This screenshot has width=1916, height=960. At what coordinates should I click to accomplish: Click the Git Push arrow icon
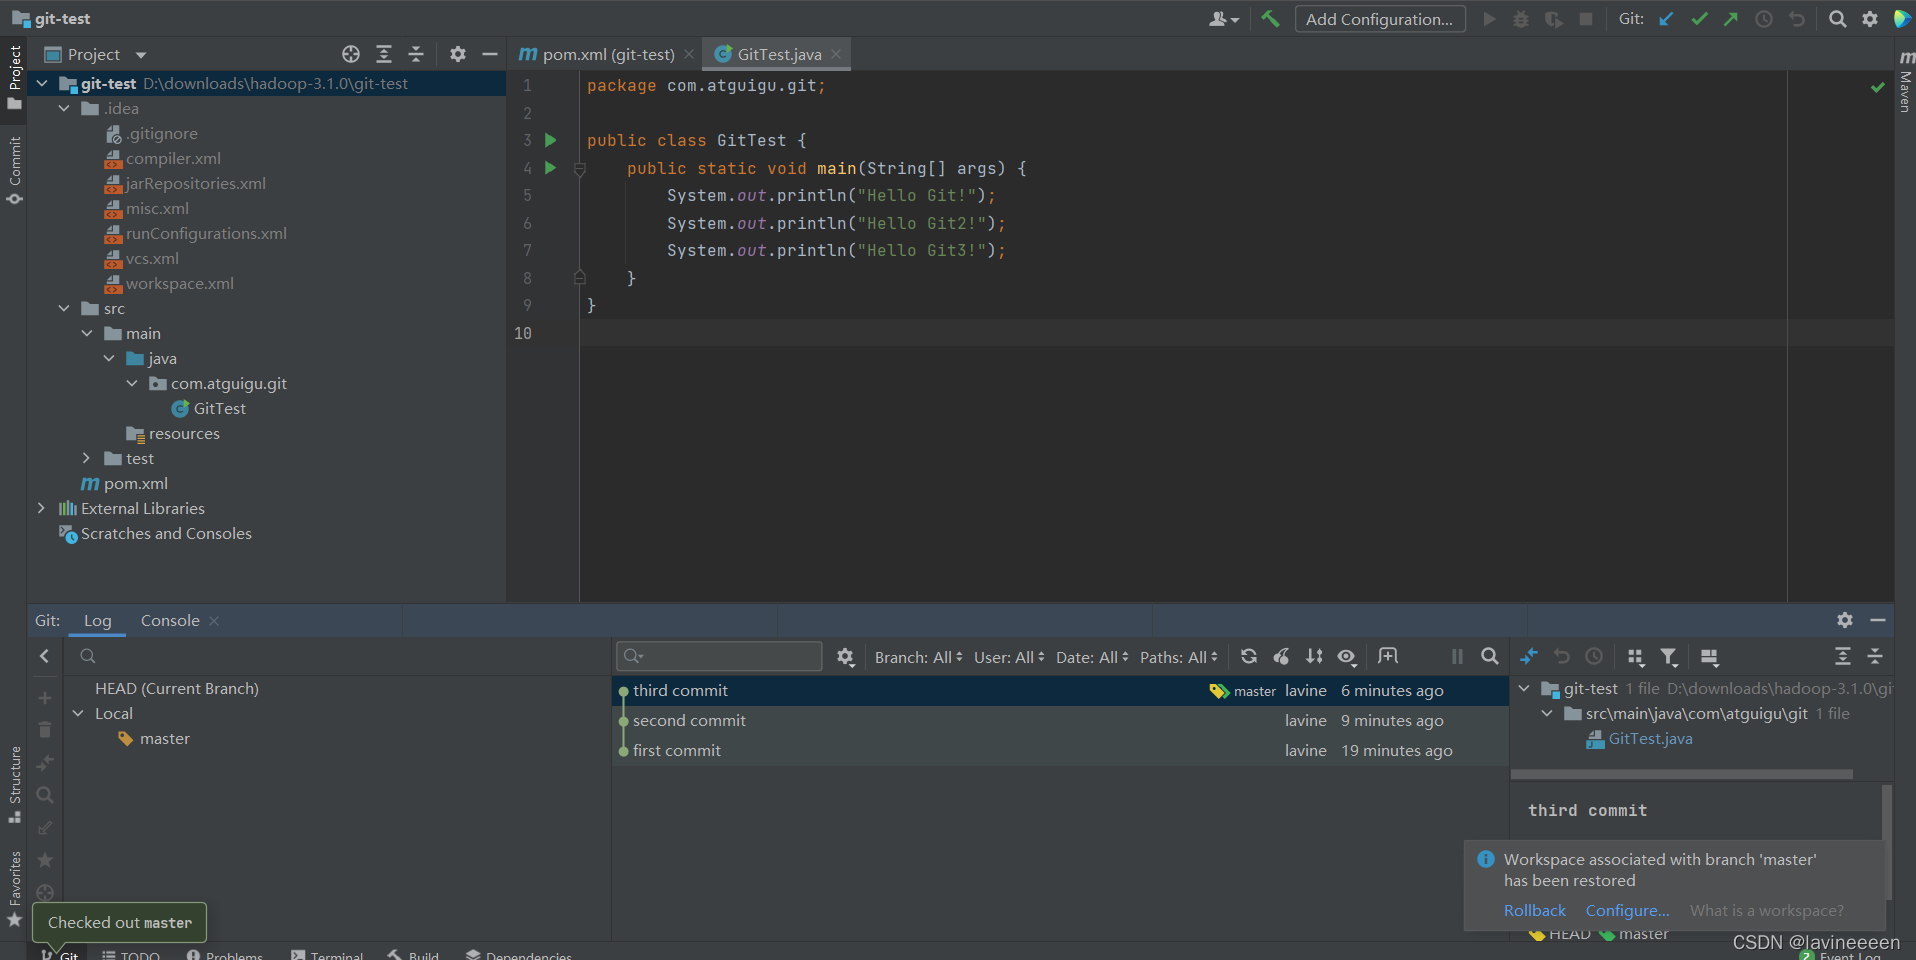(x=1731, y=19)
